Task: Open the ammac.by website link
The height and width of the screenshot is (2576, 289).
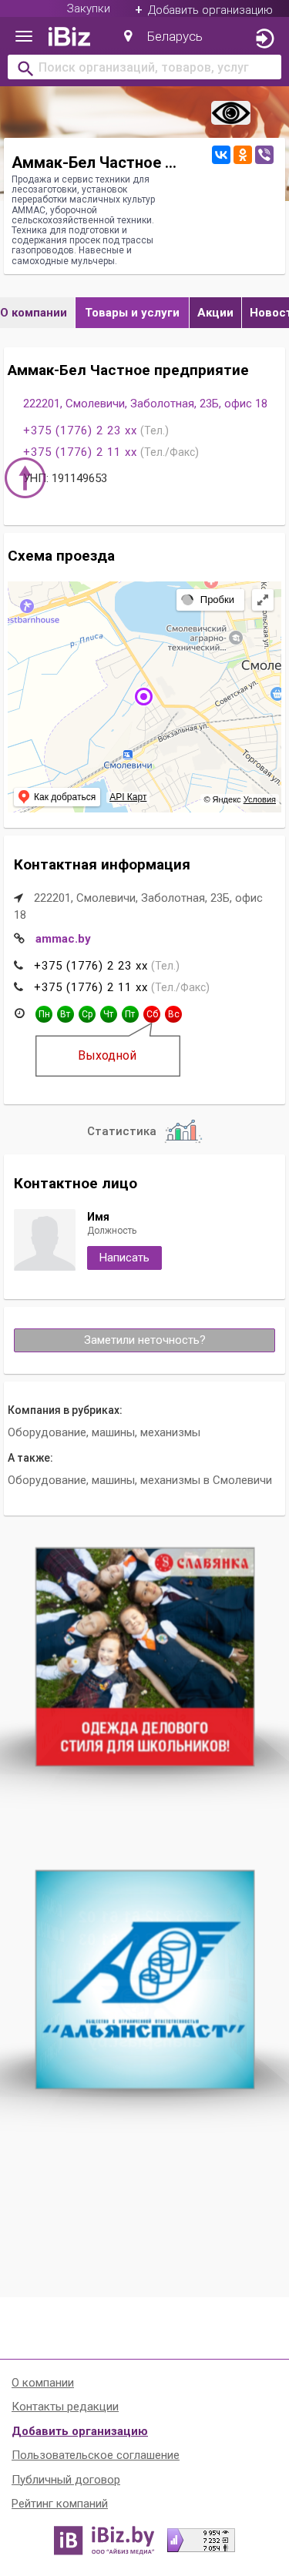Action: click(63, 939)
